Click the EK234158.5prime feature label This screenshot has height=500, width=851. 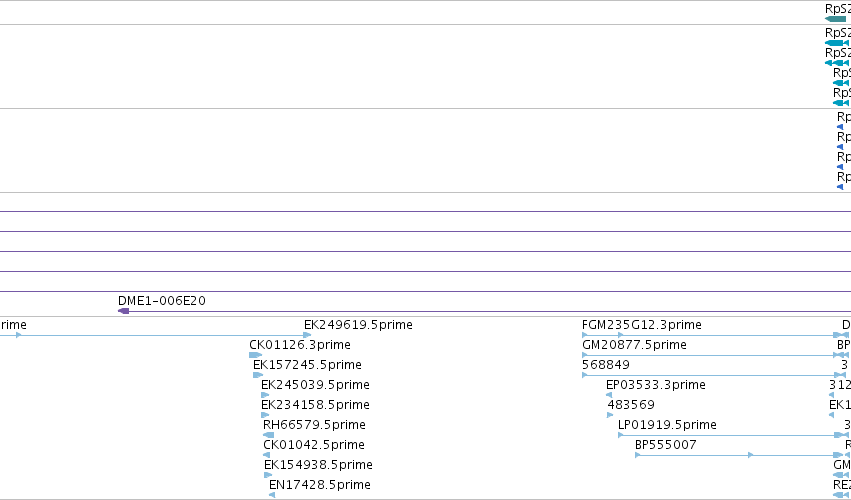tap(315, 404)
